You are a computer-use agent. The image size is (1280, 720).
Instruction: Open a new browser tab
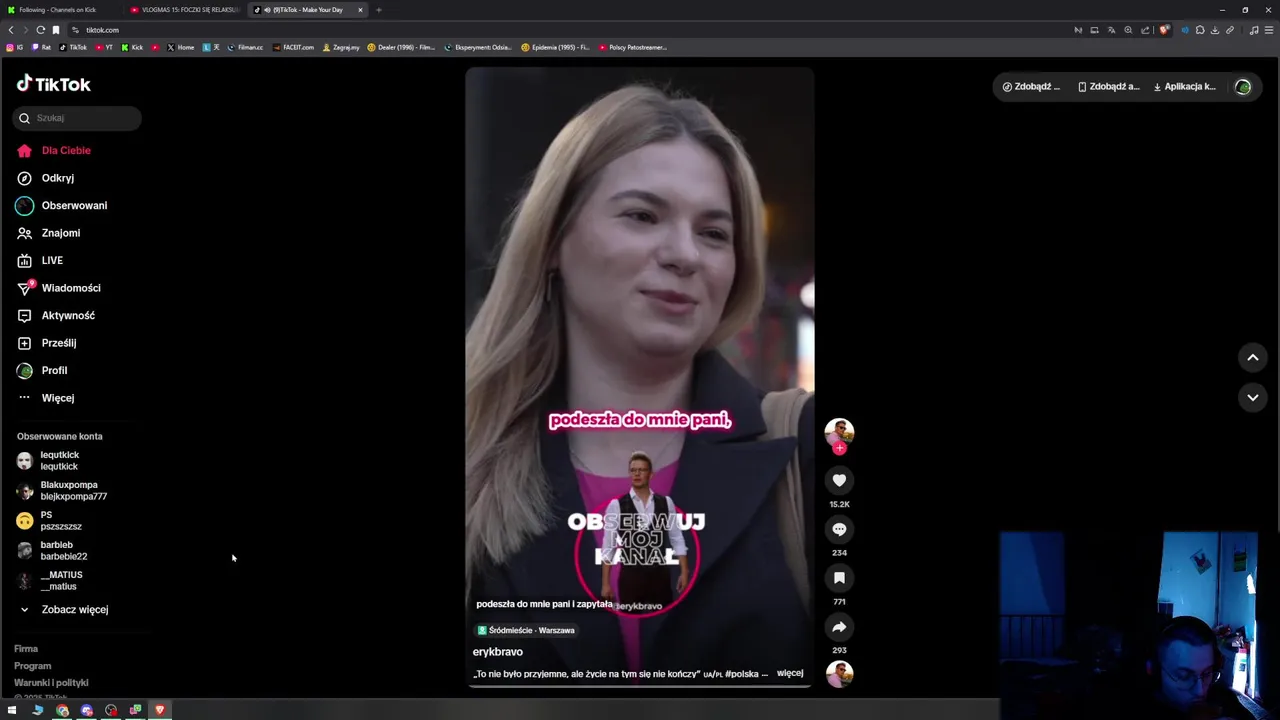click(x=379, y=10)
